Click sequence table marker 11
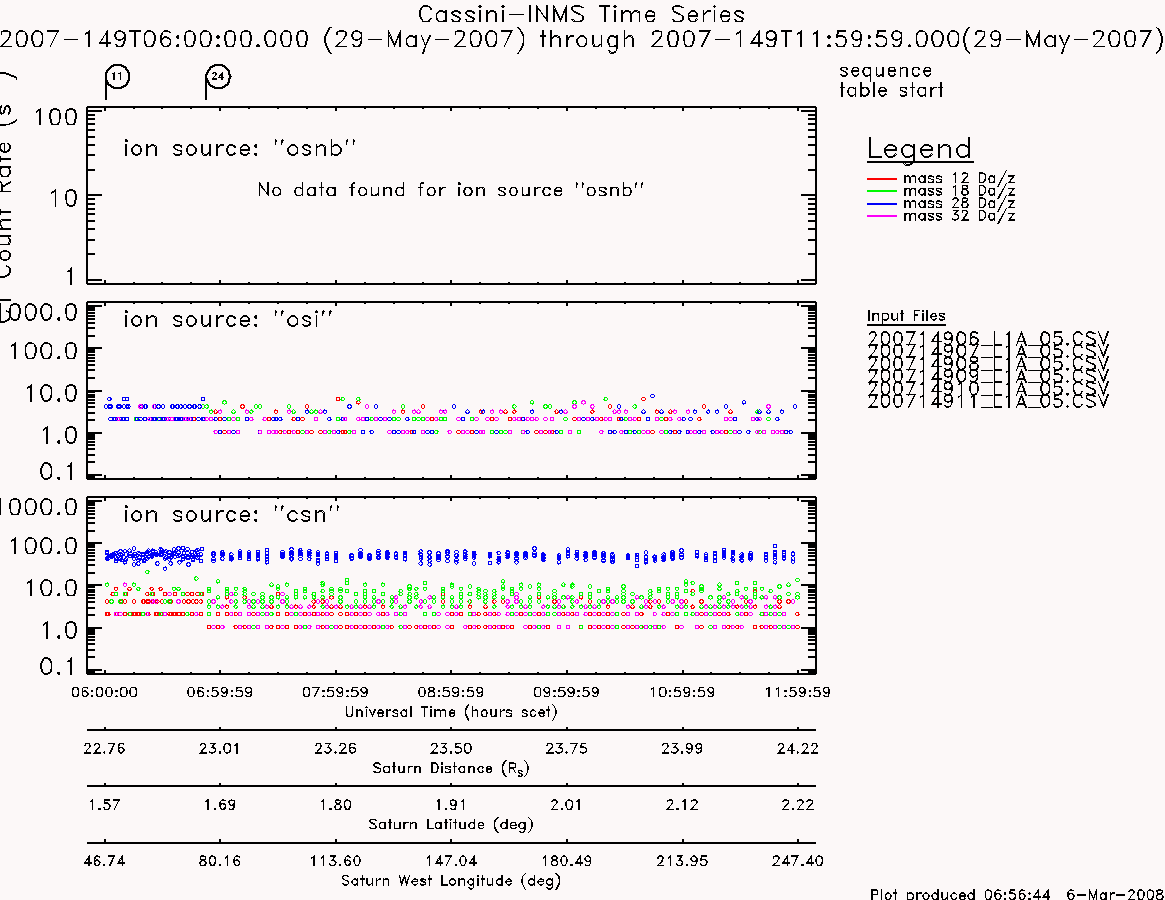The height and width of the screenshot is (900, 1165). click(117, 77)
